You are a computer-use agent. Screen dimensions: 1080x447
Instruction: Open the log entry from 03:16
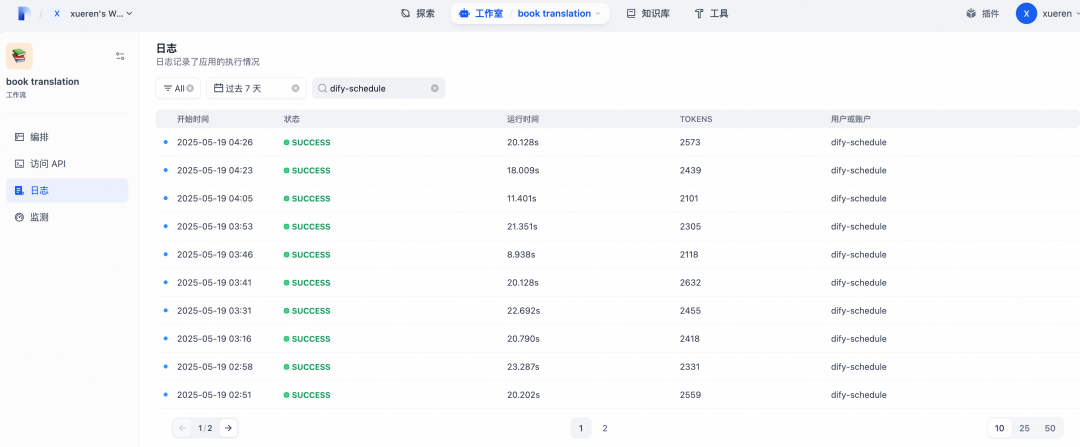(x=617, y=339)
